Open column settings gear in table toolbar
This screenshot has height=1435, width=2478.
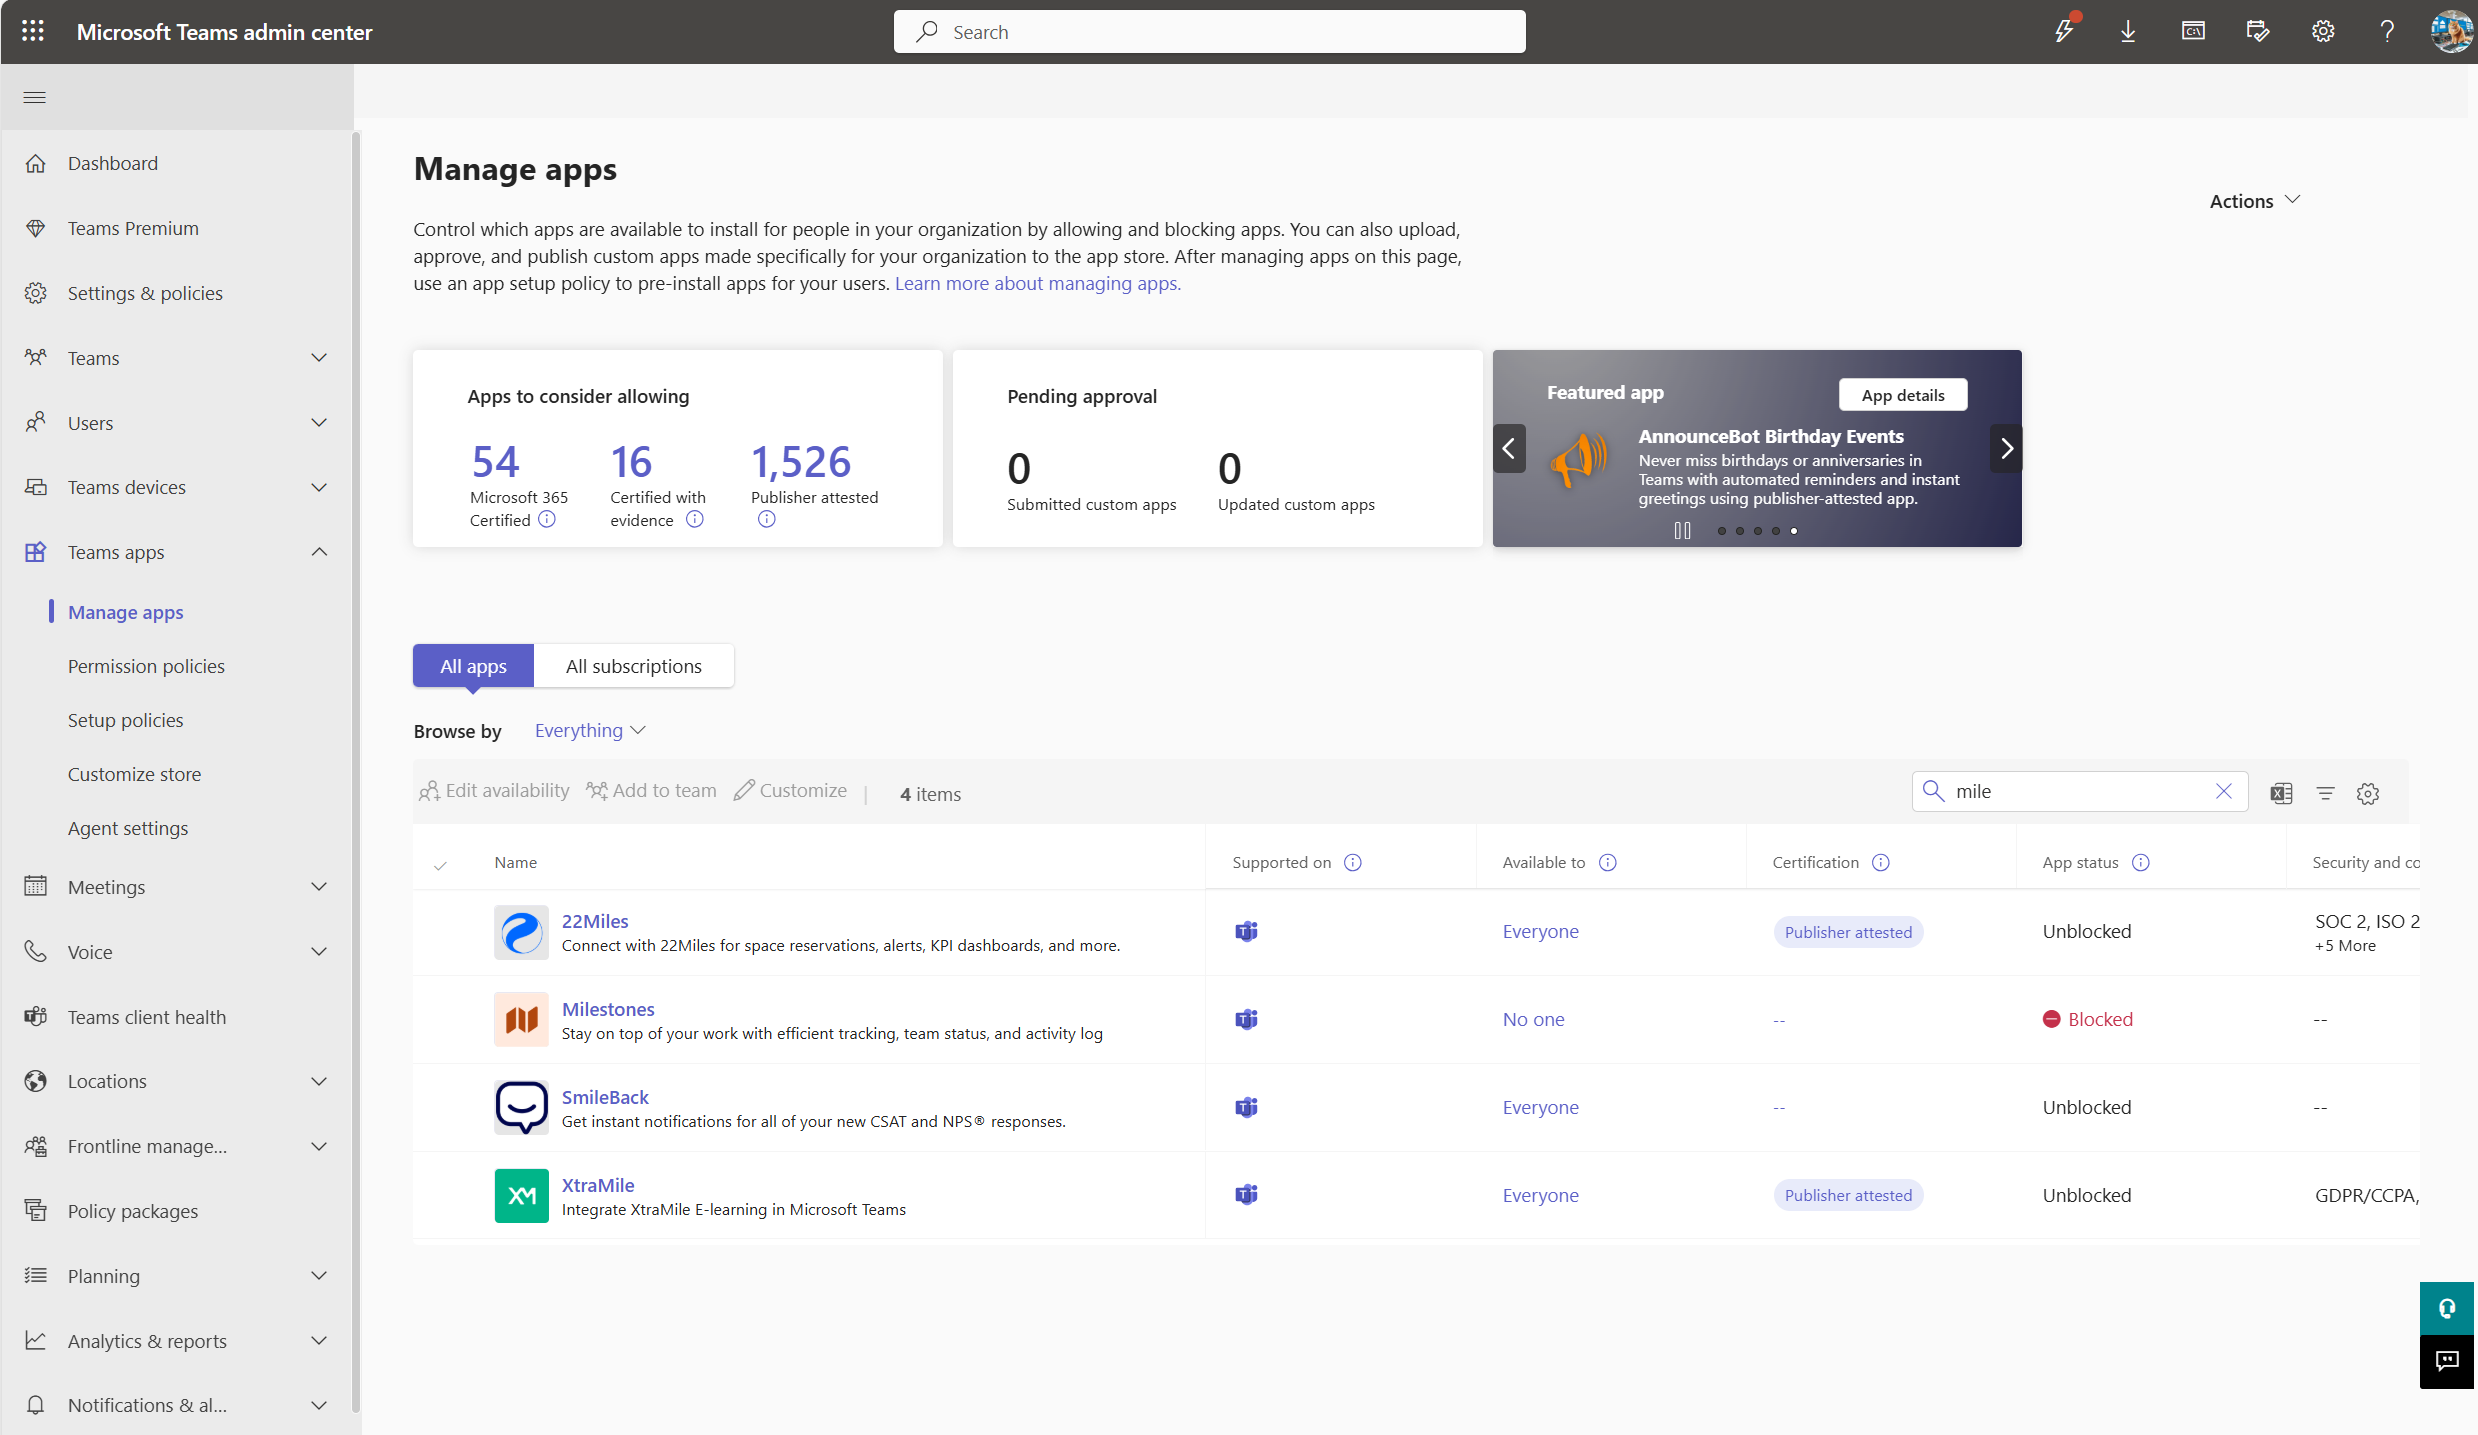pyautogui.click(x=2368, y=793)
